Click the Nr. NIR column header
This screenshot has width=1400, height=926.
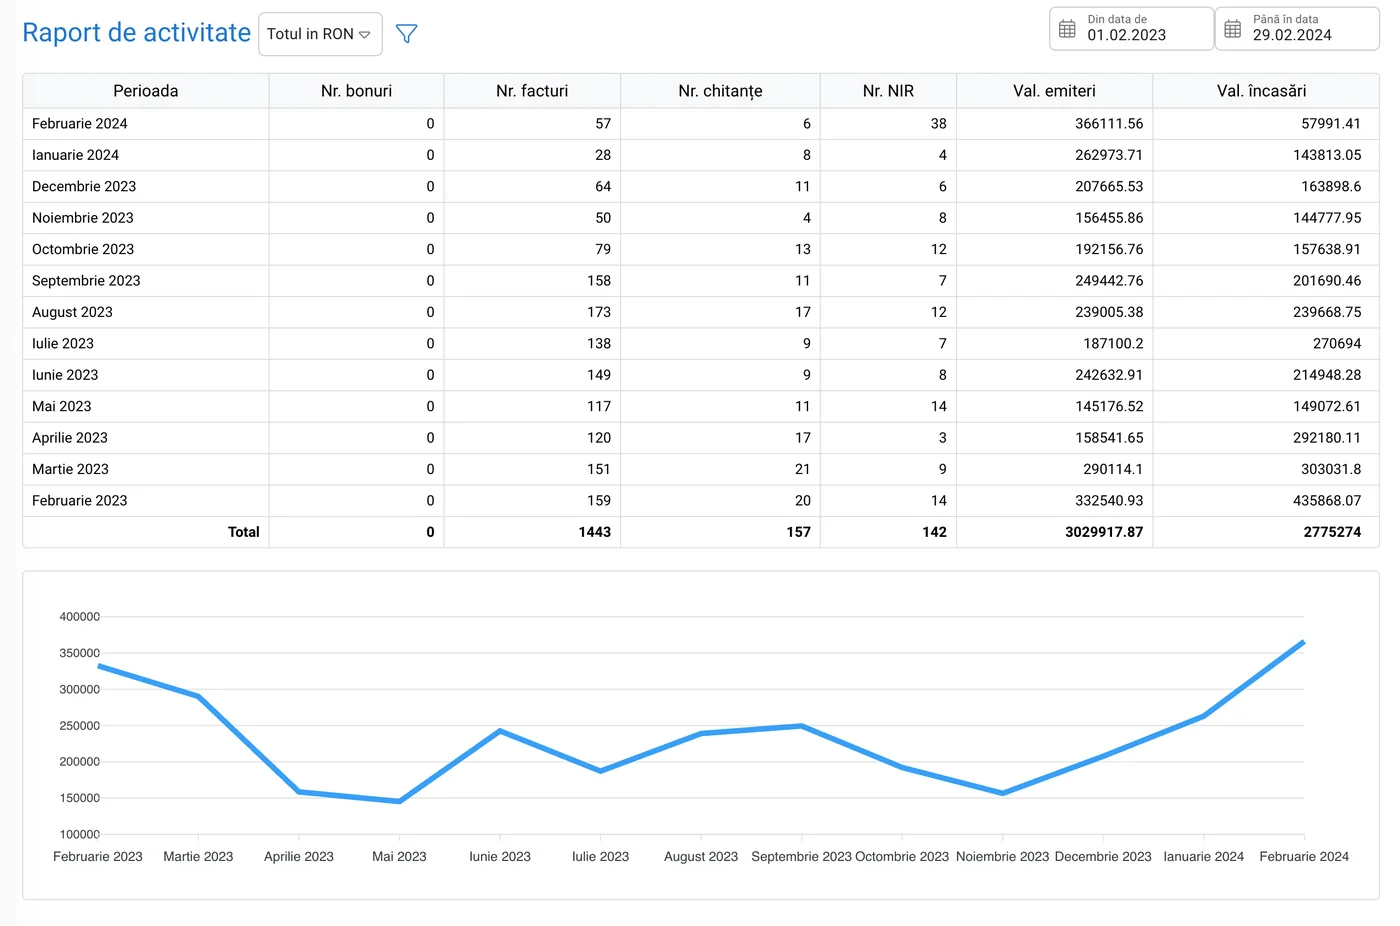[888, 91]
